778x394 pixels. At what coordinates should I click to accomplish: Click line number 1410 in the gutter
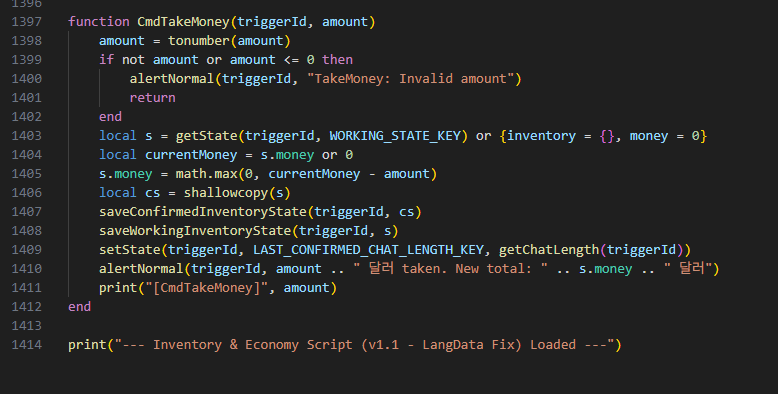tap(27, 269)
